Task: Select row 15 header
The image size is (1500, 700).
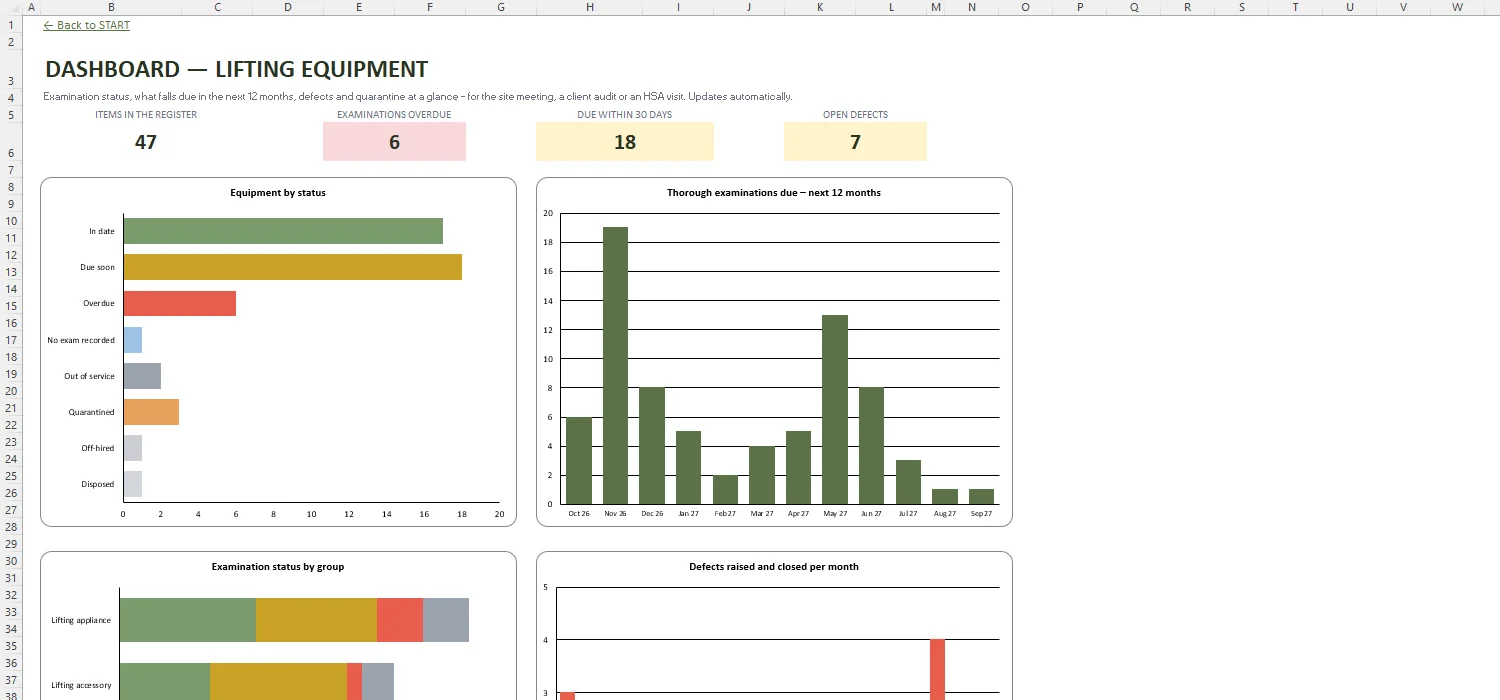Action: click(11, 306)
